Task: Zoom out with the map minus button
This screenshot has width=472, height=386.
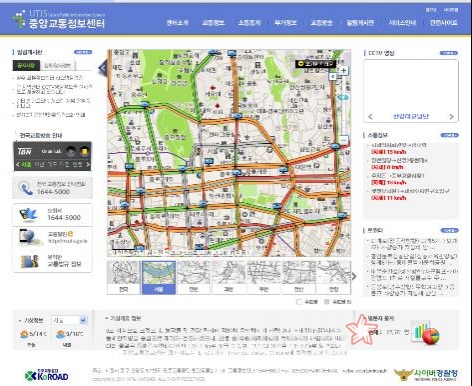Action: pyautogui.click(x=344, y=139)
